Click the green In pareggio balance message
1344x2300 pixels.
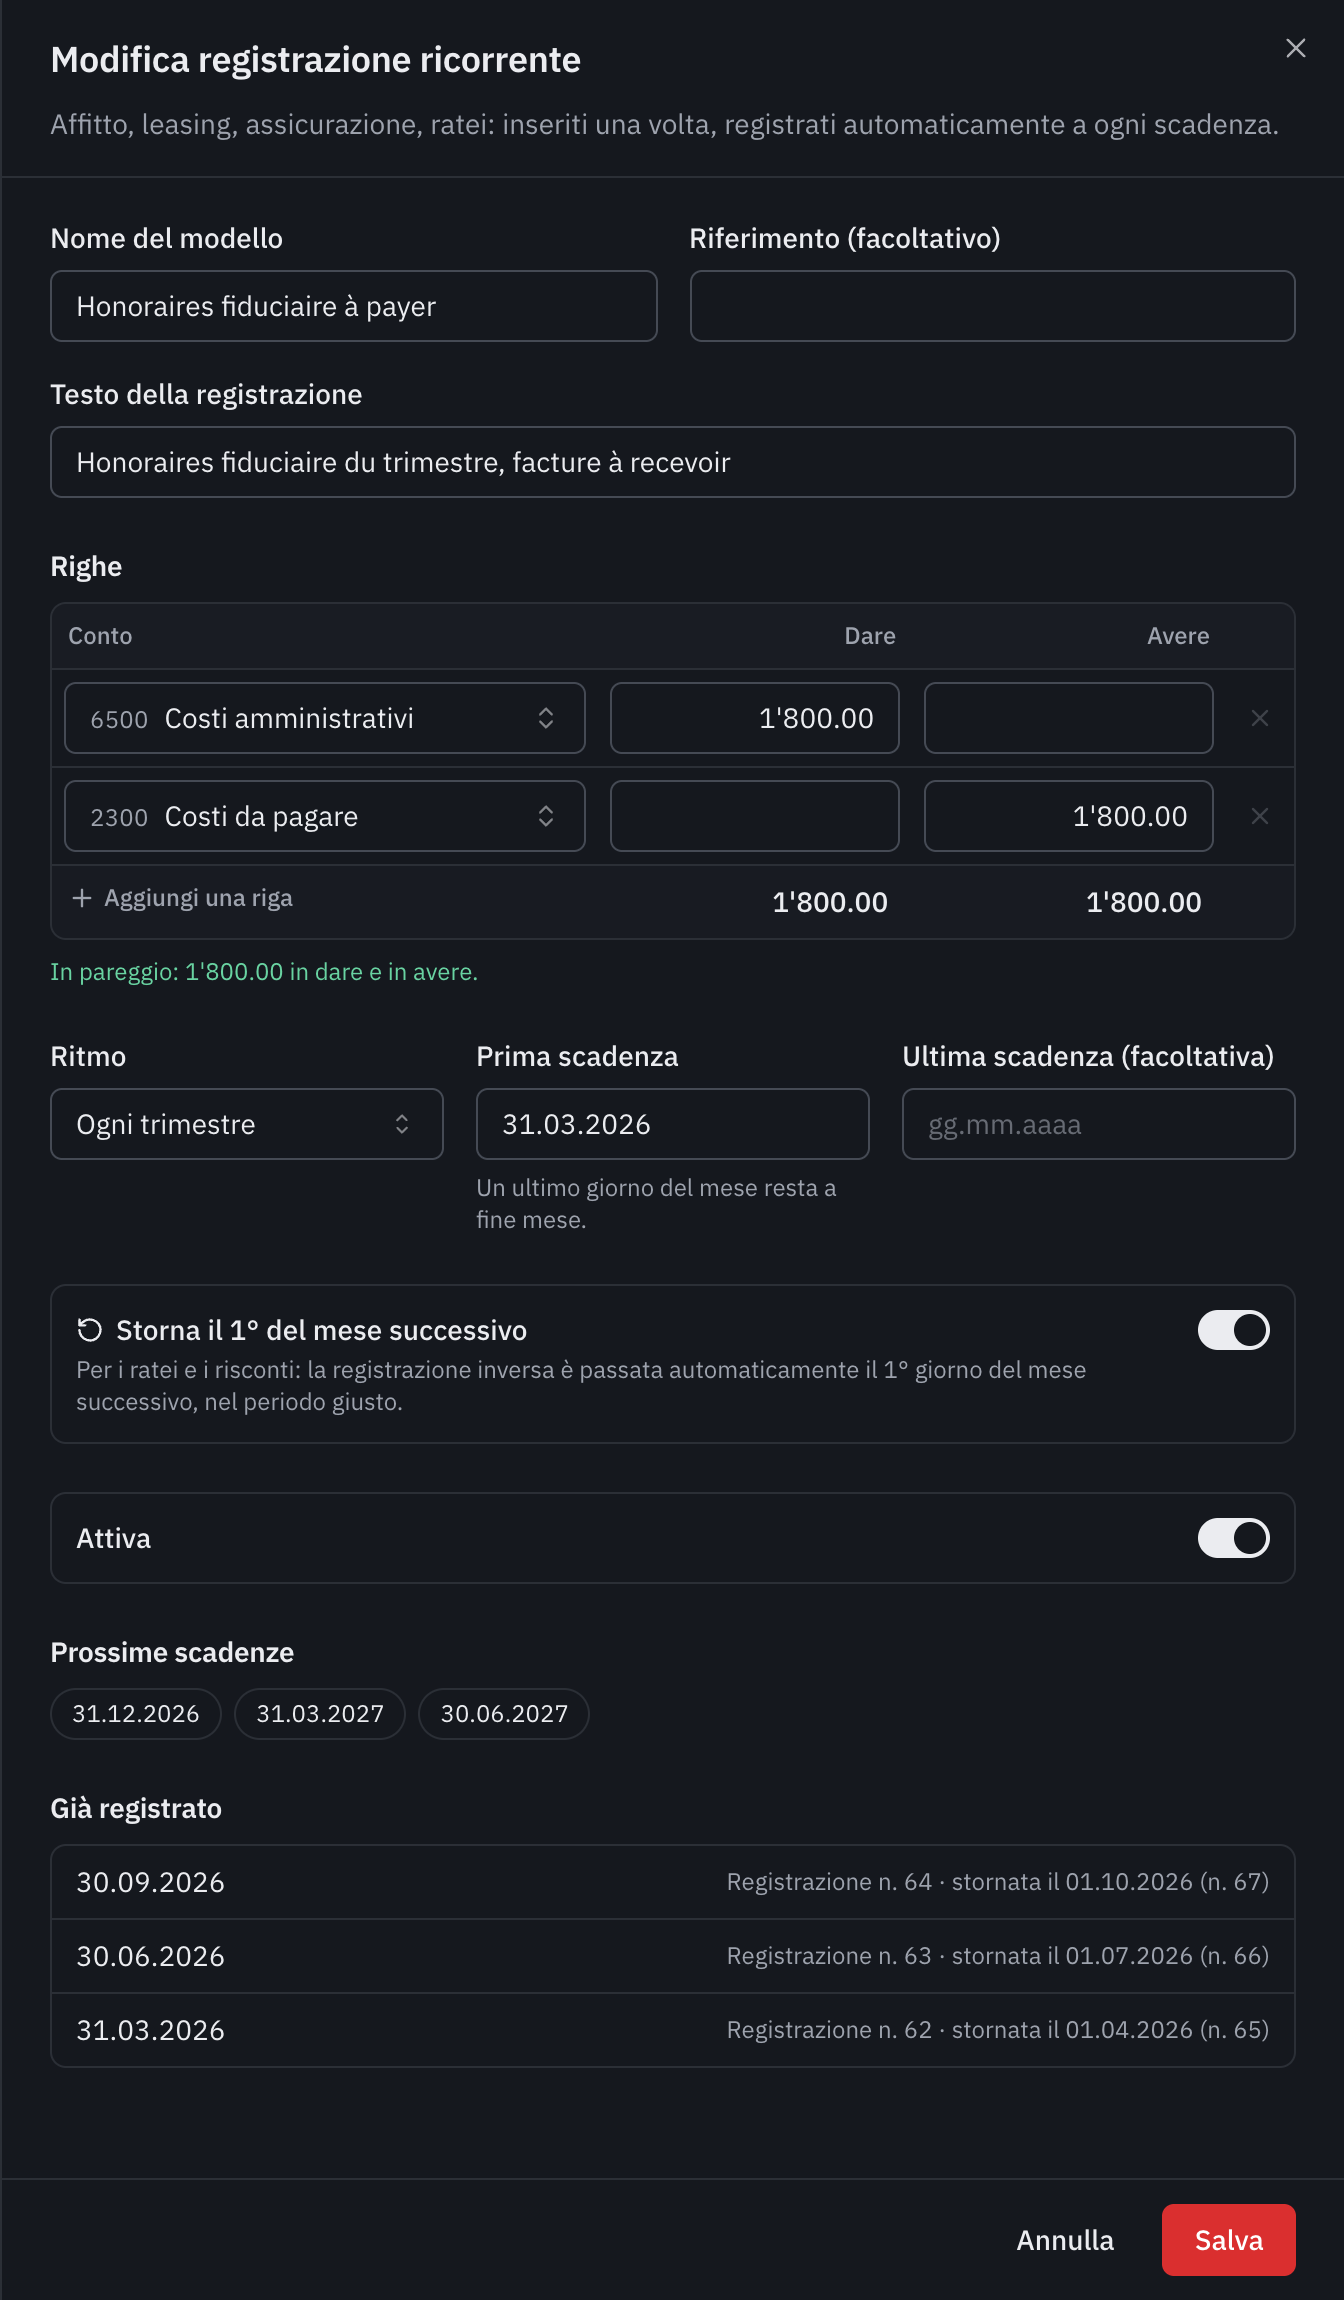pyautogui.click(x=264, y=972)
